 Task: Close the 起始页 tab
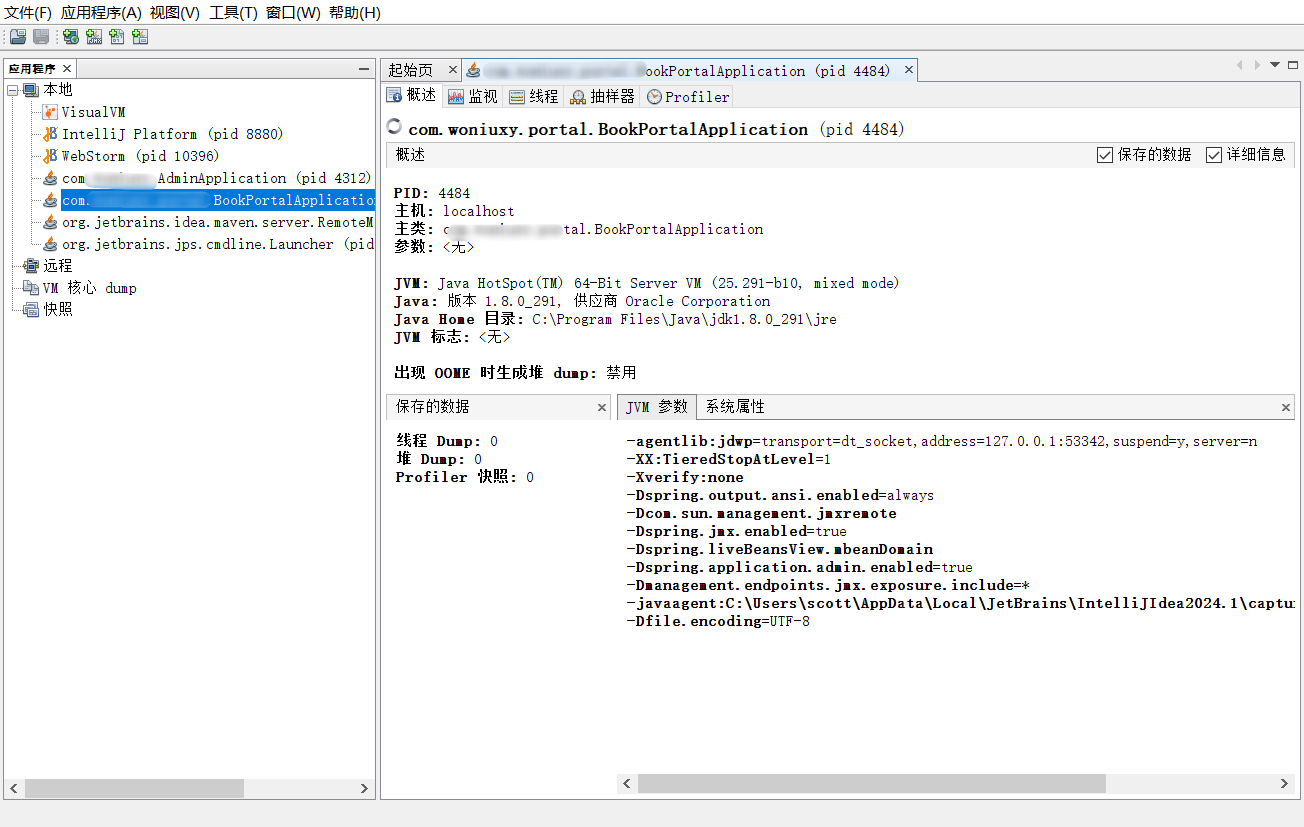coord(452,70)
